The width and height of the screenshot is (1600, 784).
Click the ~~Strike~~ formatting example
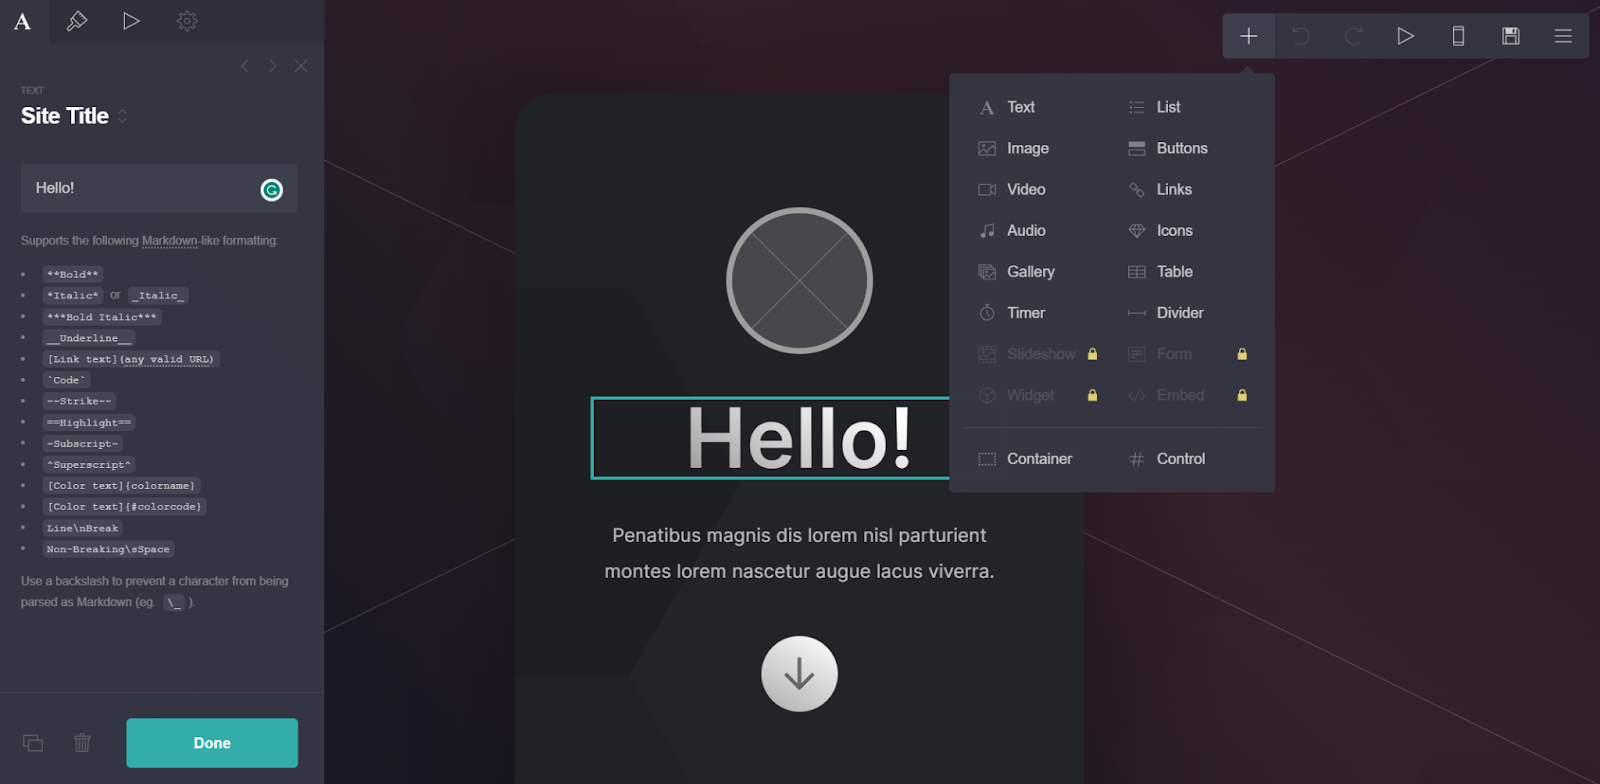pyautogui.click(x=79, y=401)
